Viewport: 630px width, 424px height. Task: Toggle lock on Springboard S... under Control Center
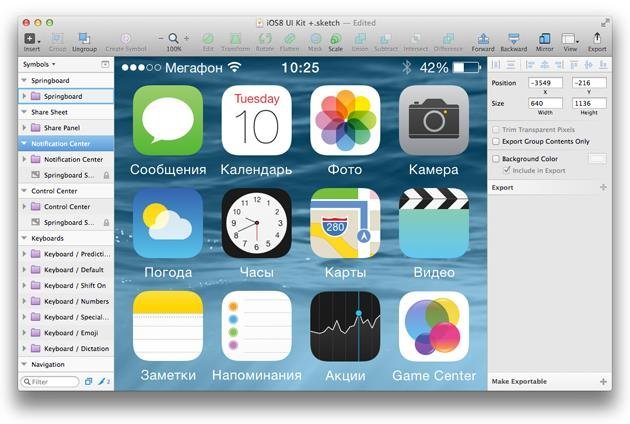click(x=106, y=222)
